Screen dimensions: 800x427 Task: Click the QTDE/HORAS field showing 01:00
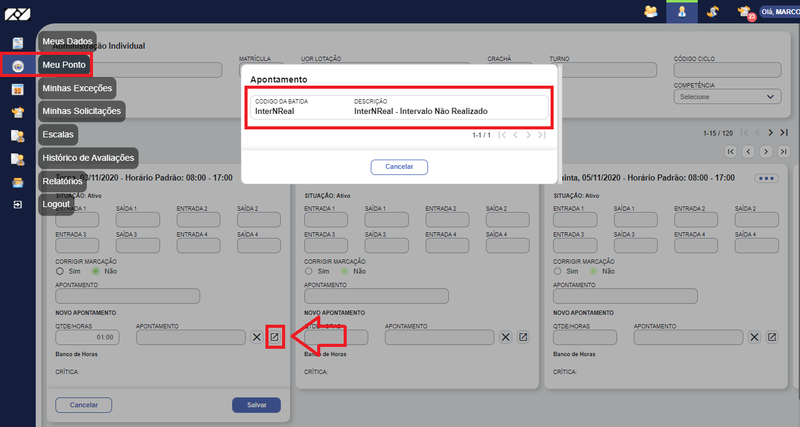click(x=87, y=337)
